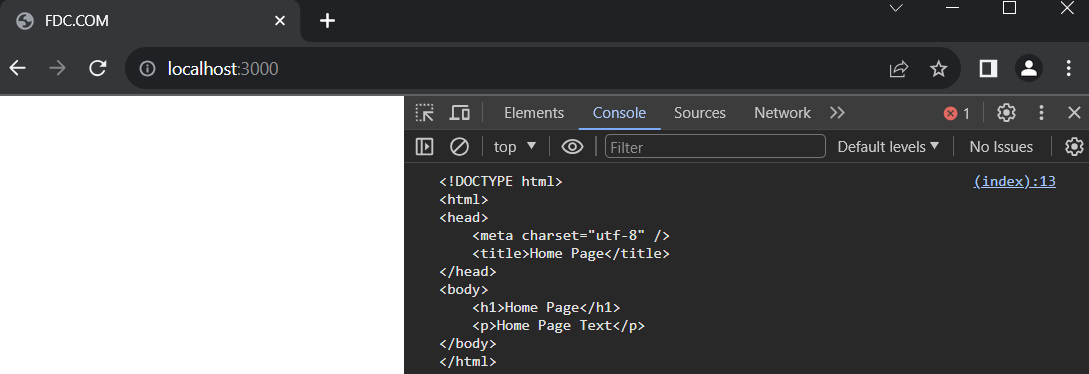Create live expression with eye icon
1089x374 pixels.
pyautogui.click(x=572, y=146)
